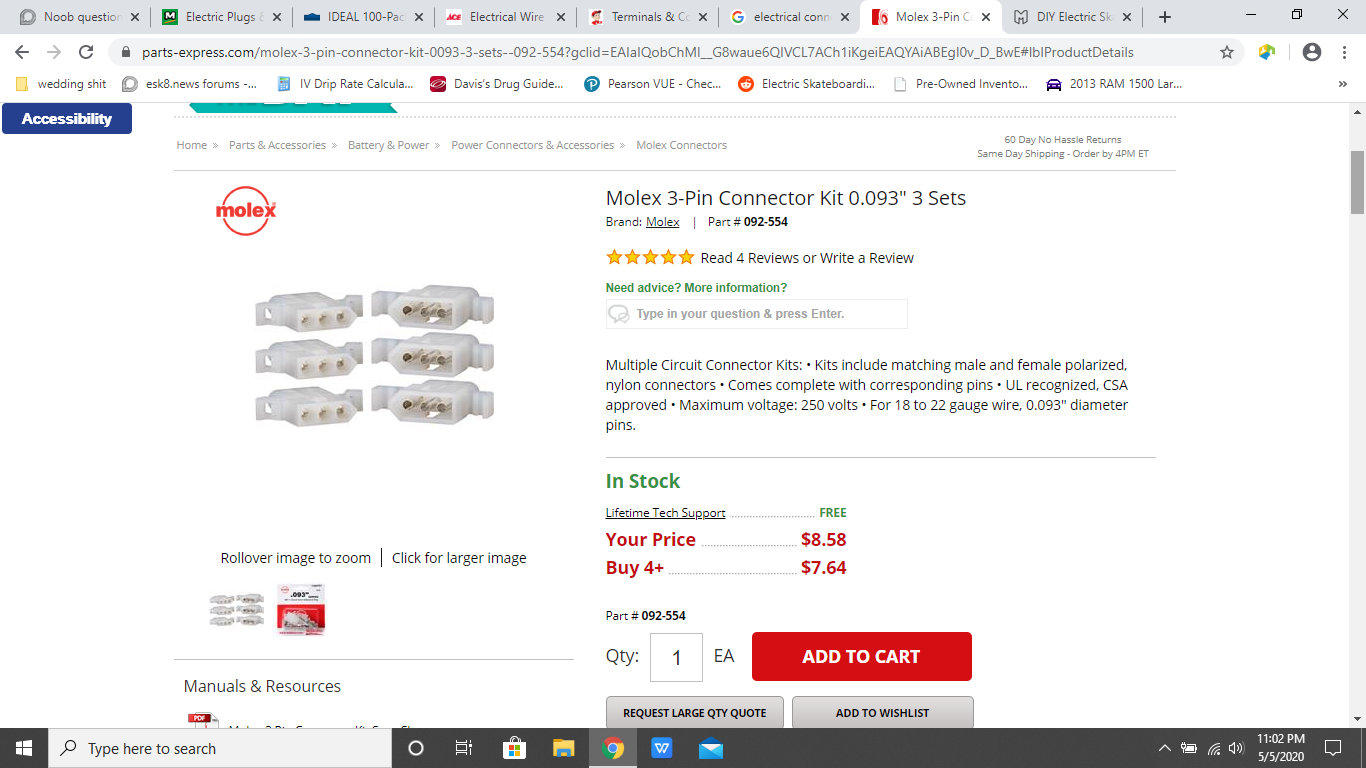Reload the page
Viewport: 1366px width, 768px height.
pyautogui.click(x=86, y=52)
